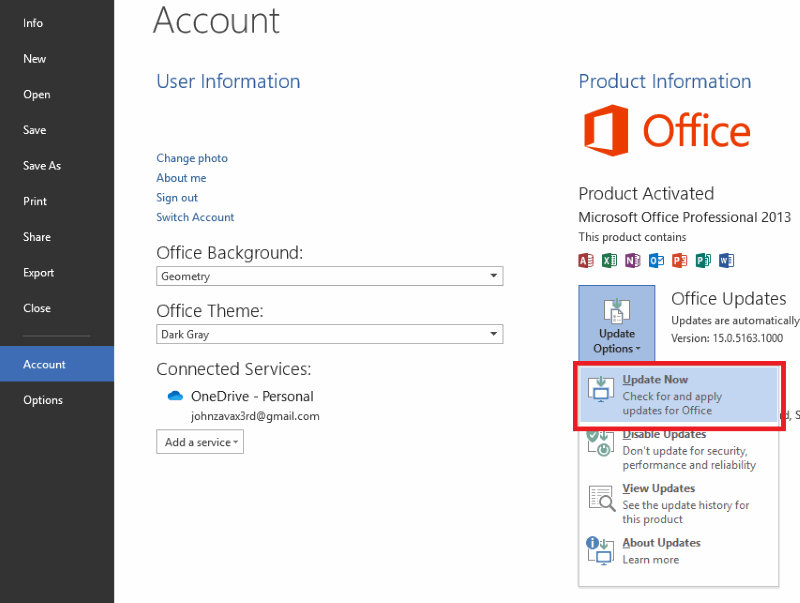Click Close in the sidebar
Screen dimensions: 800x603
57,308
